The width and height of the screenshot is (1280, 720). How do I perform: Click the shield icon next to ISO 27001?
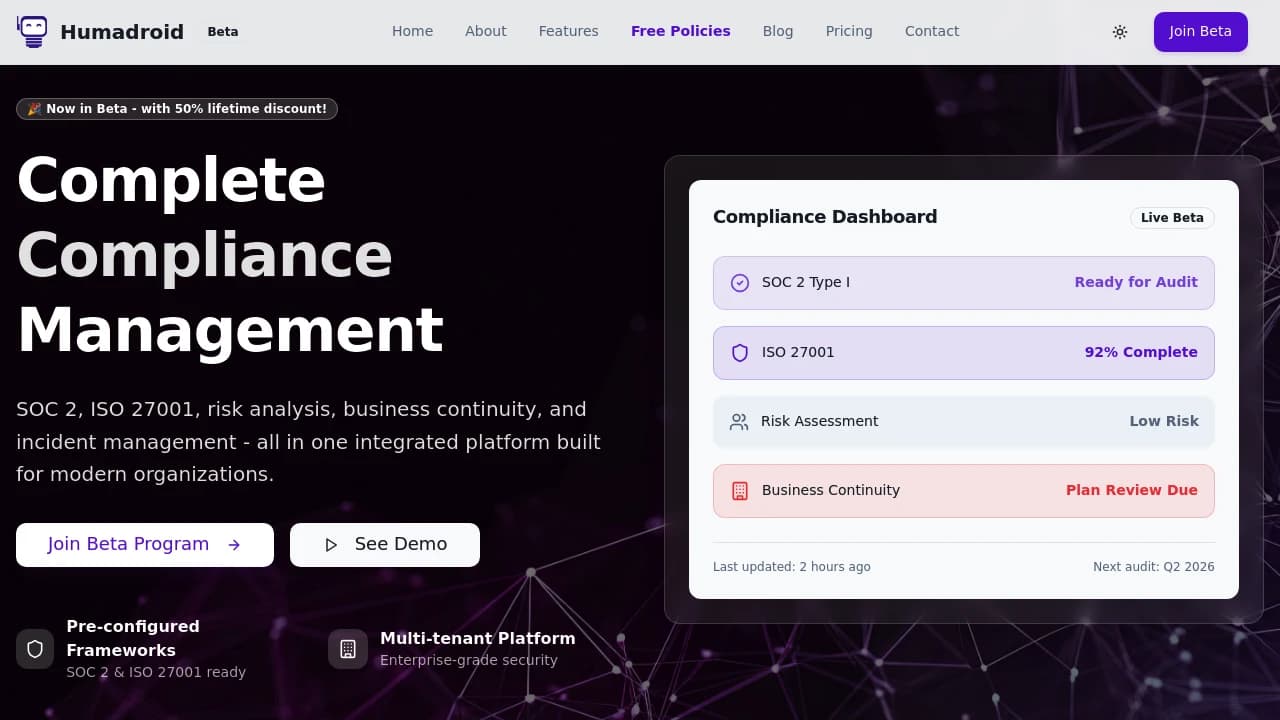click(x=740, y=353)
